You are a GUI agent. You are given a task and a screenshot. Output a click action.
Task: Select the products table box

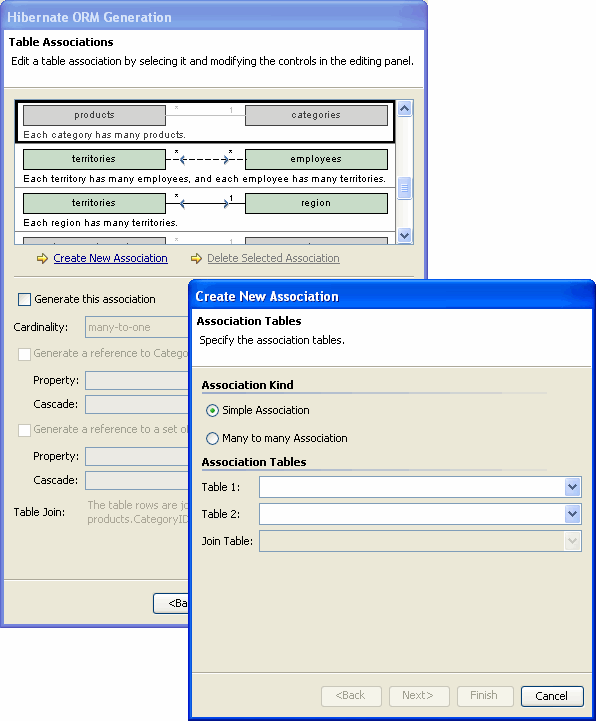[x=94, y=115]
